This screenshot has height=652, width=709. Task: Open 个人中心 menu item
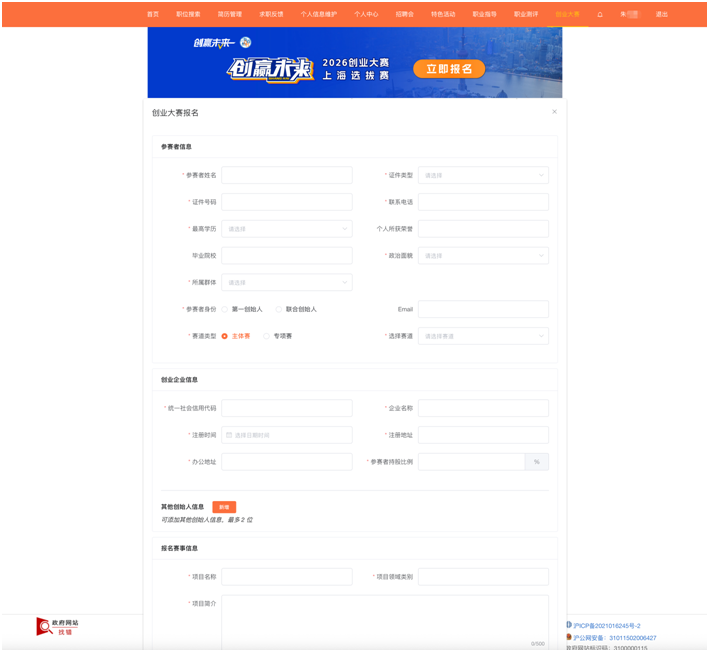pyautogui.click(x=365, y=15)
